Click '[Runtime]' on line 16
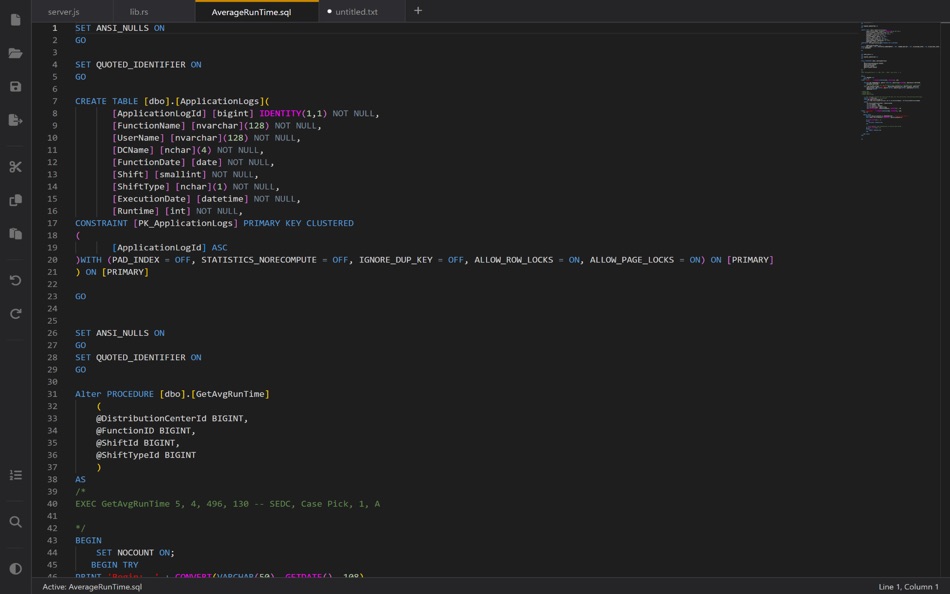950x594 pixels. [x=135, y=211]
